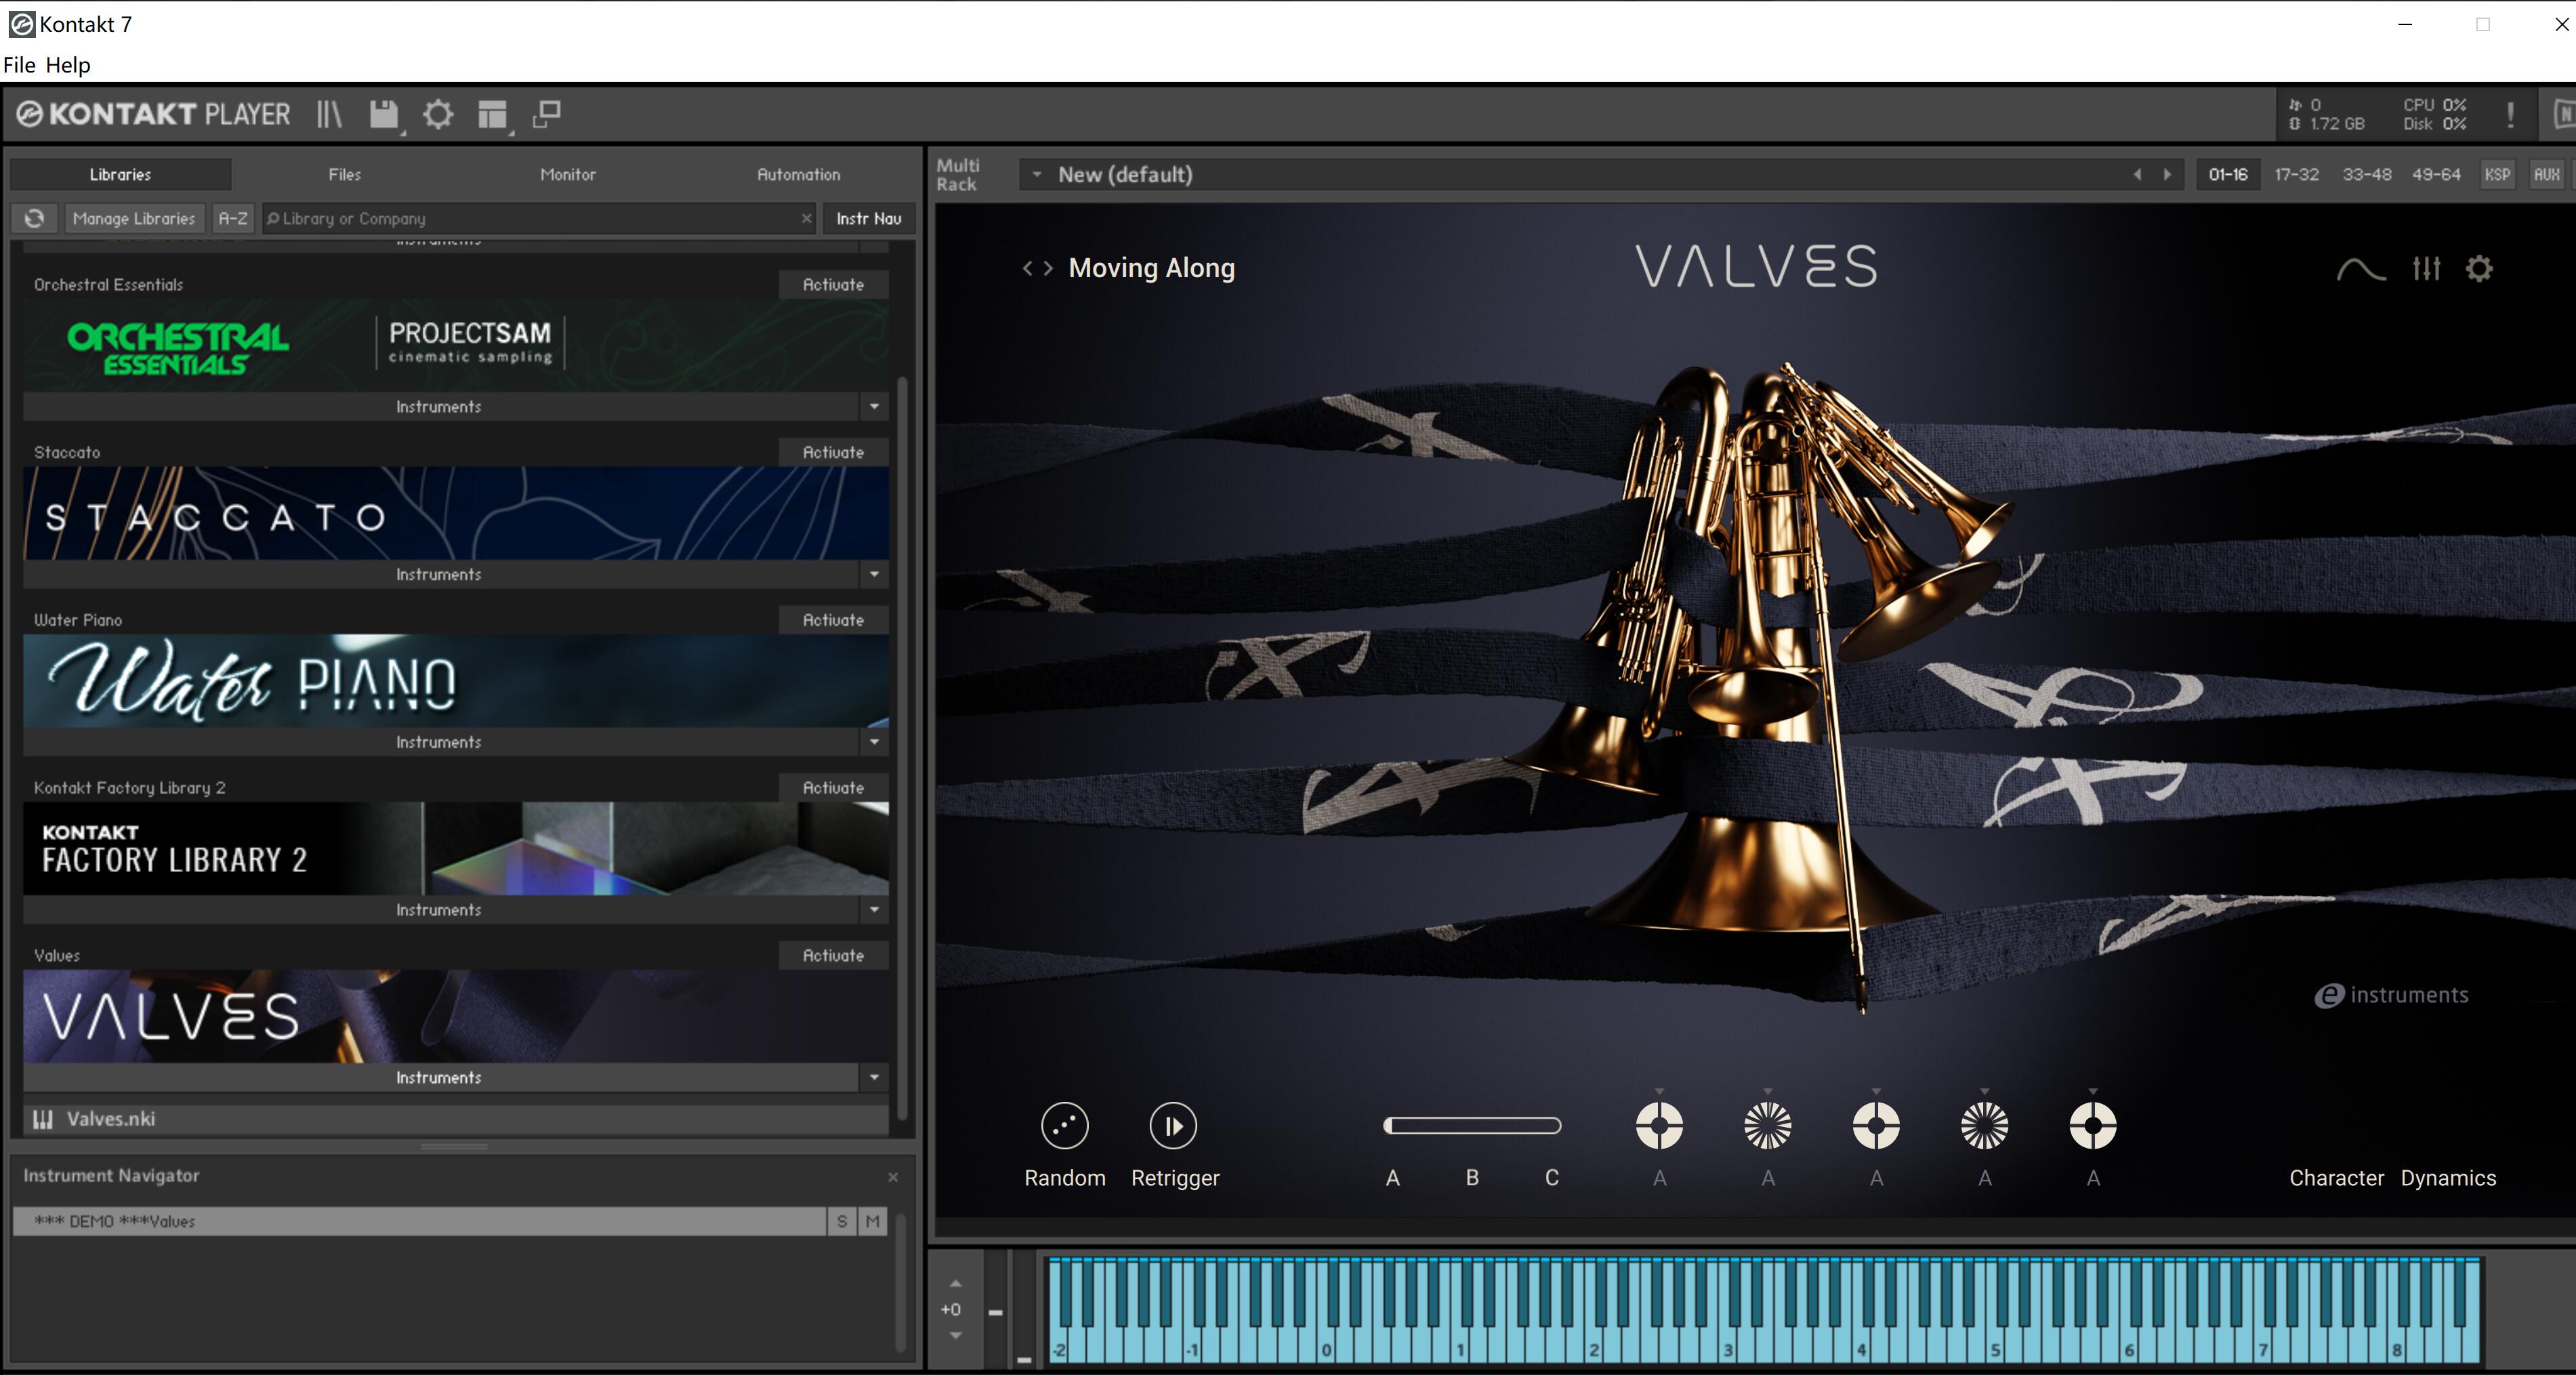The image size is (2576, 1375).
Task: Activate the Water Piano library
Action: [x=831, y=619]
